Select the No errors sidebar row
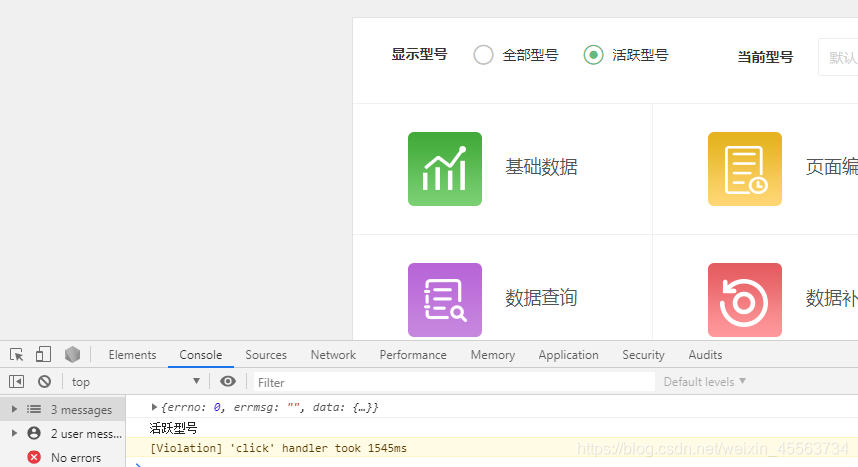The width and height of the screenshot is (858, 467). point(63,457)
